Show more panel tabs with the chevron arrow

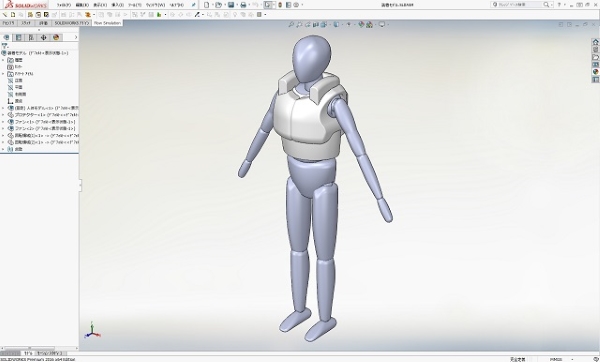point(76,37)
